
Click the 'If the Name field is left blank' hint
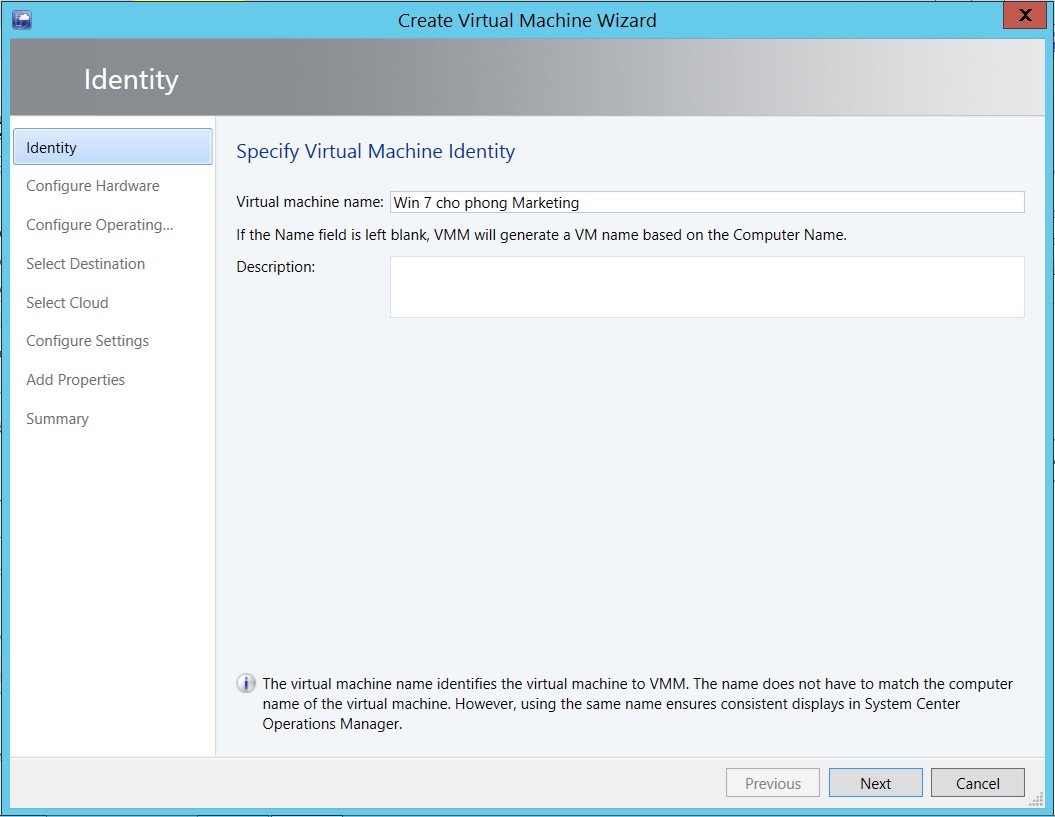pos(541,235)
